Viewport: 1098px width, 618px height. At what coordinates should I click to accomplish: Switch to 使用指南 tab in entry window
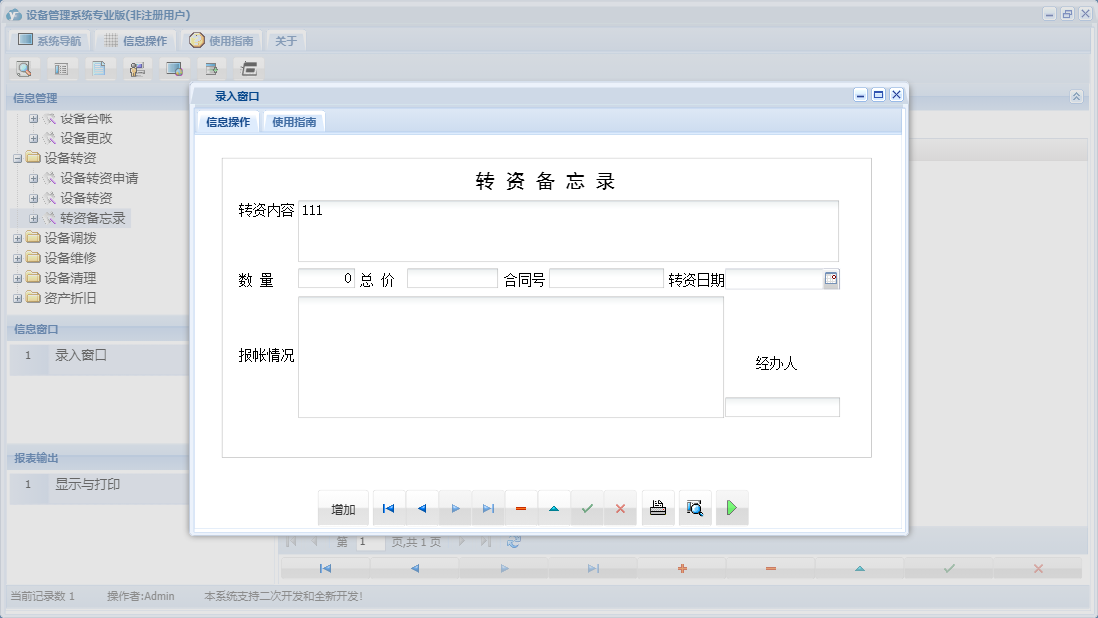click(294, 121)
